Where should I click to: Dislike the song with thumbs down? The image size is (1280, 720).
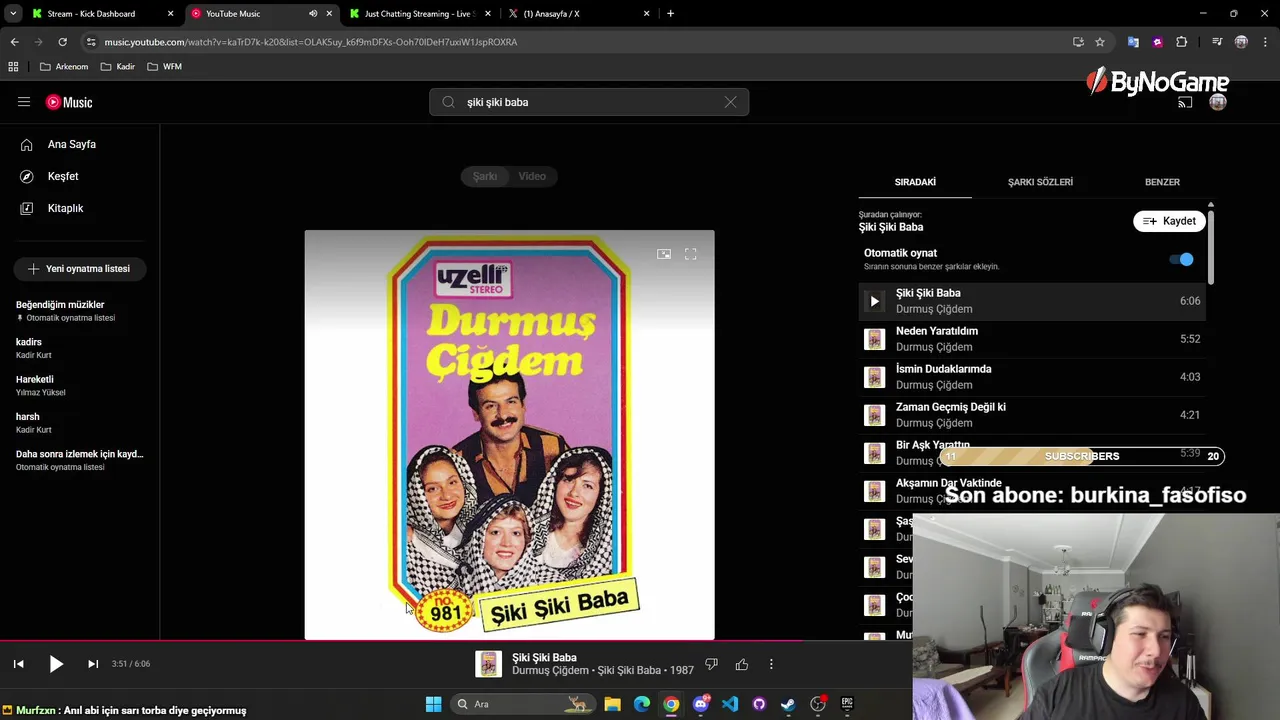712,664
